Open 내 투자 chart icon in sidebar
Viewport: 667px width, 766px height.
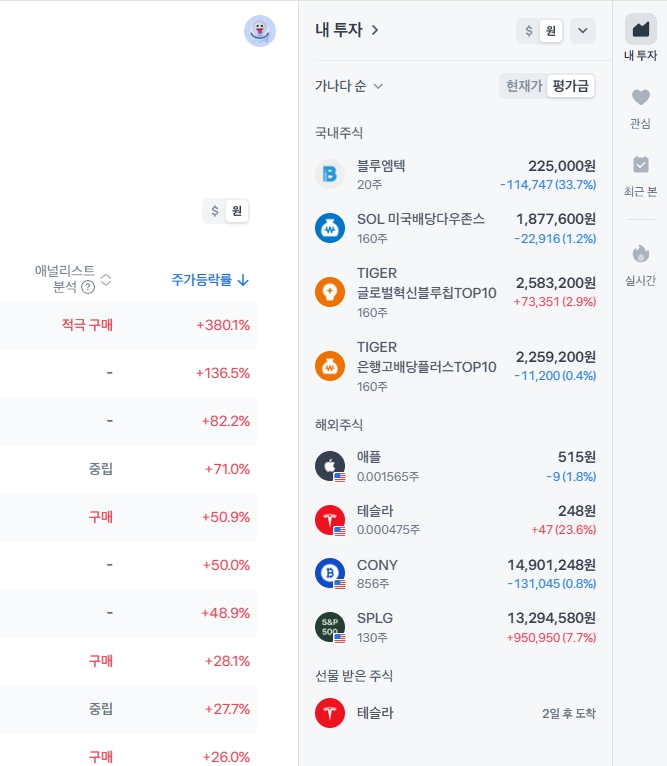pos(641,29)
